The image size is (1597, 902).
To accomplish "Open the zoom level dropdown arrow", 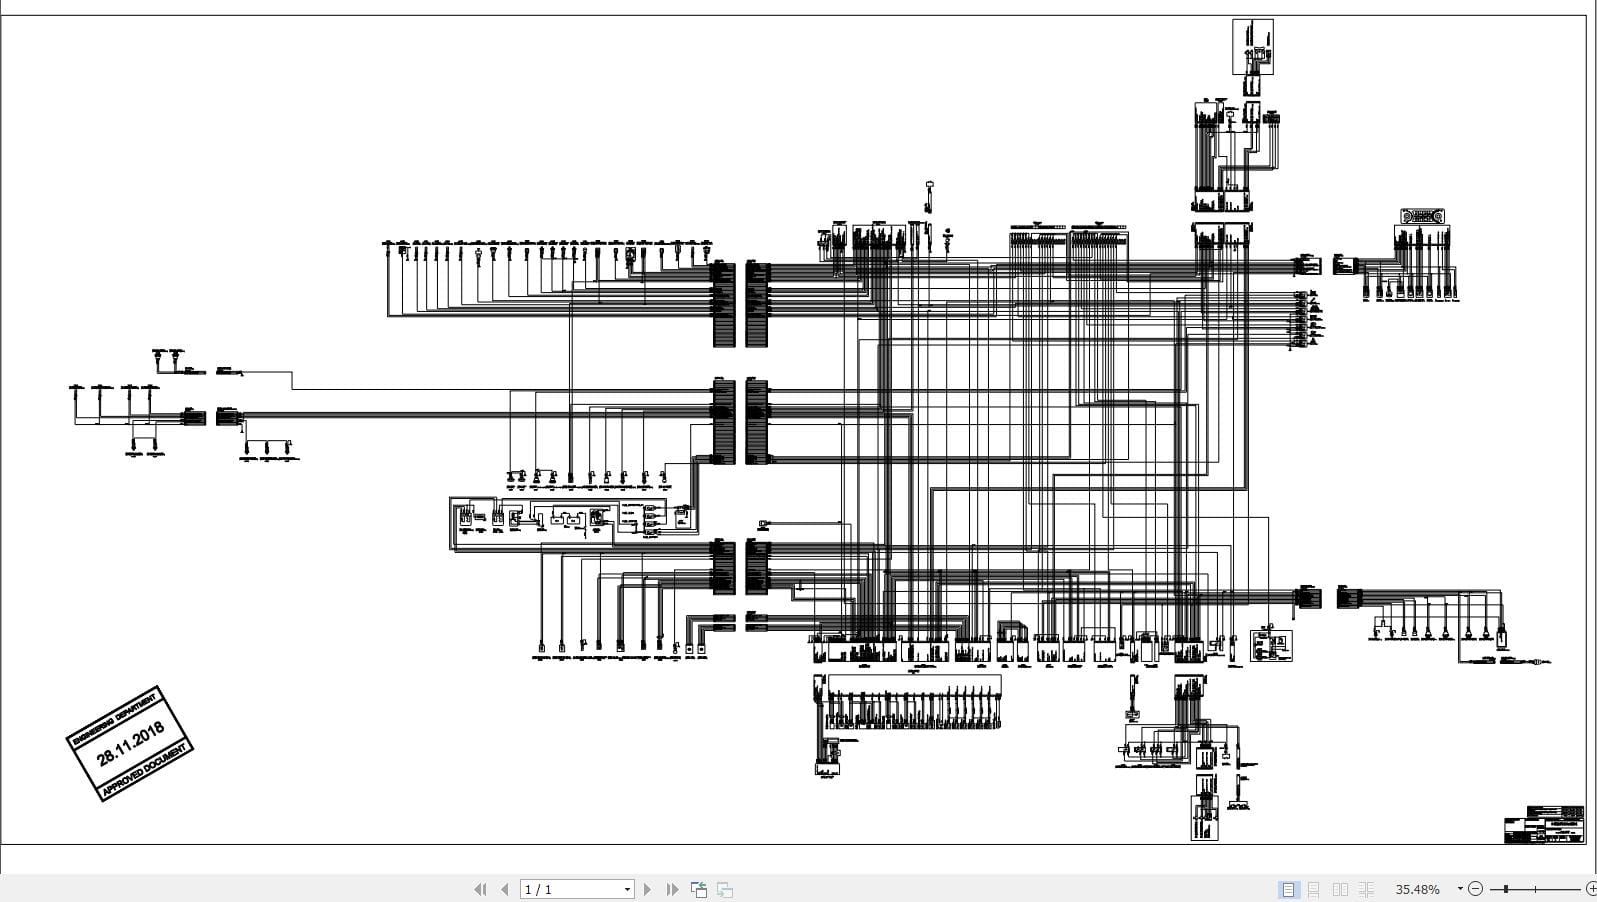I will tap(1460, 889).
